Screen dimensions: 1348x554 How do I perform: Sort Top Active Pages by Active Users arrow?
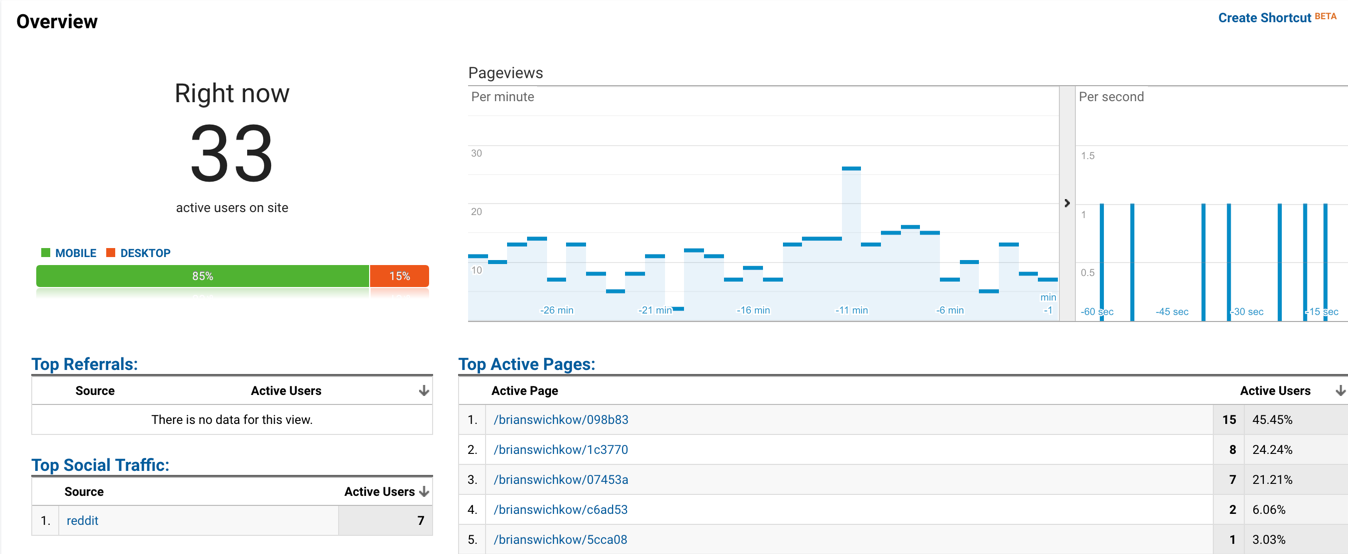1340,391
